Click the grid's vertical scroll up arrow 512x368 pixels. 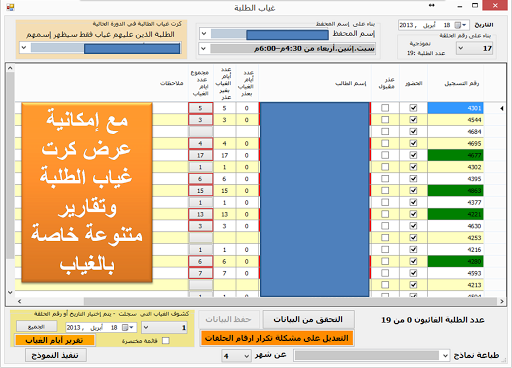tap(10, 68)
